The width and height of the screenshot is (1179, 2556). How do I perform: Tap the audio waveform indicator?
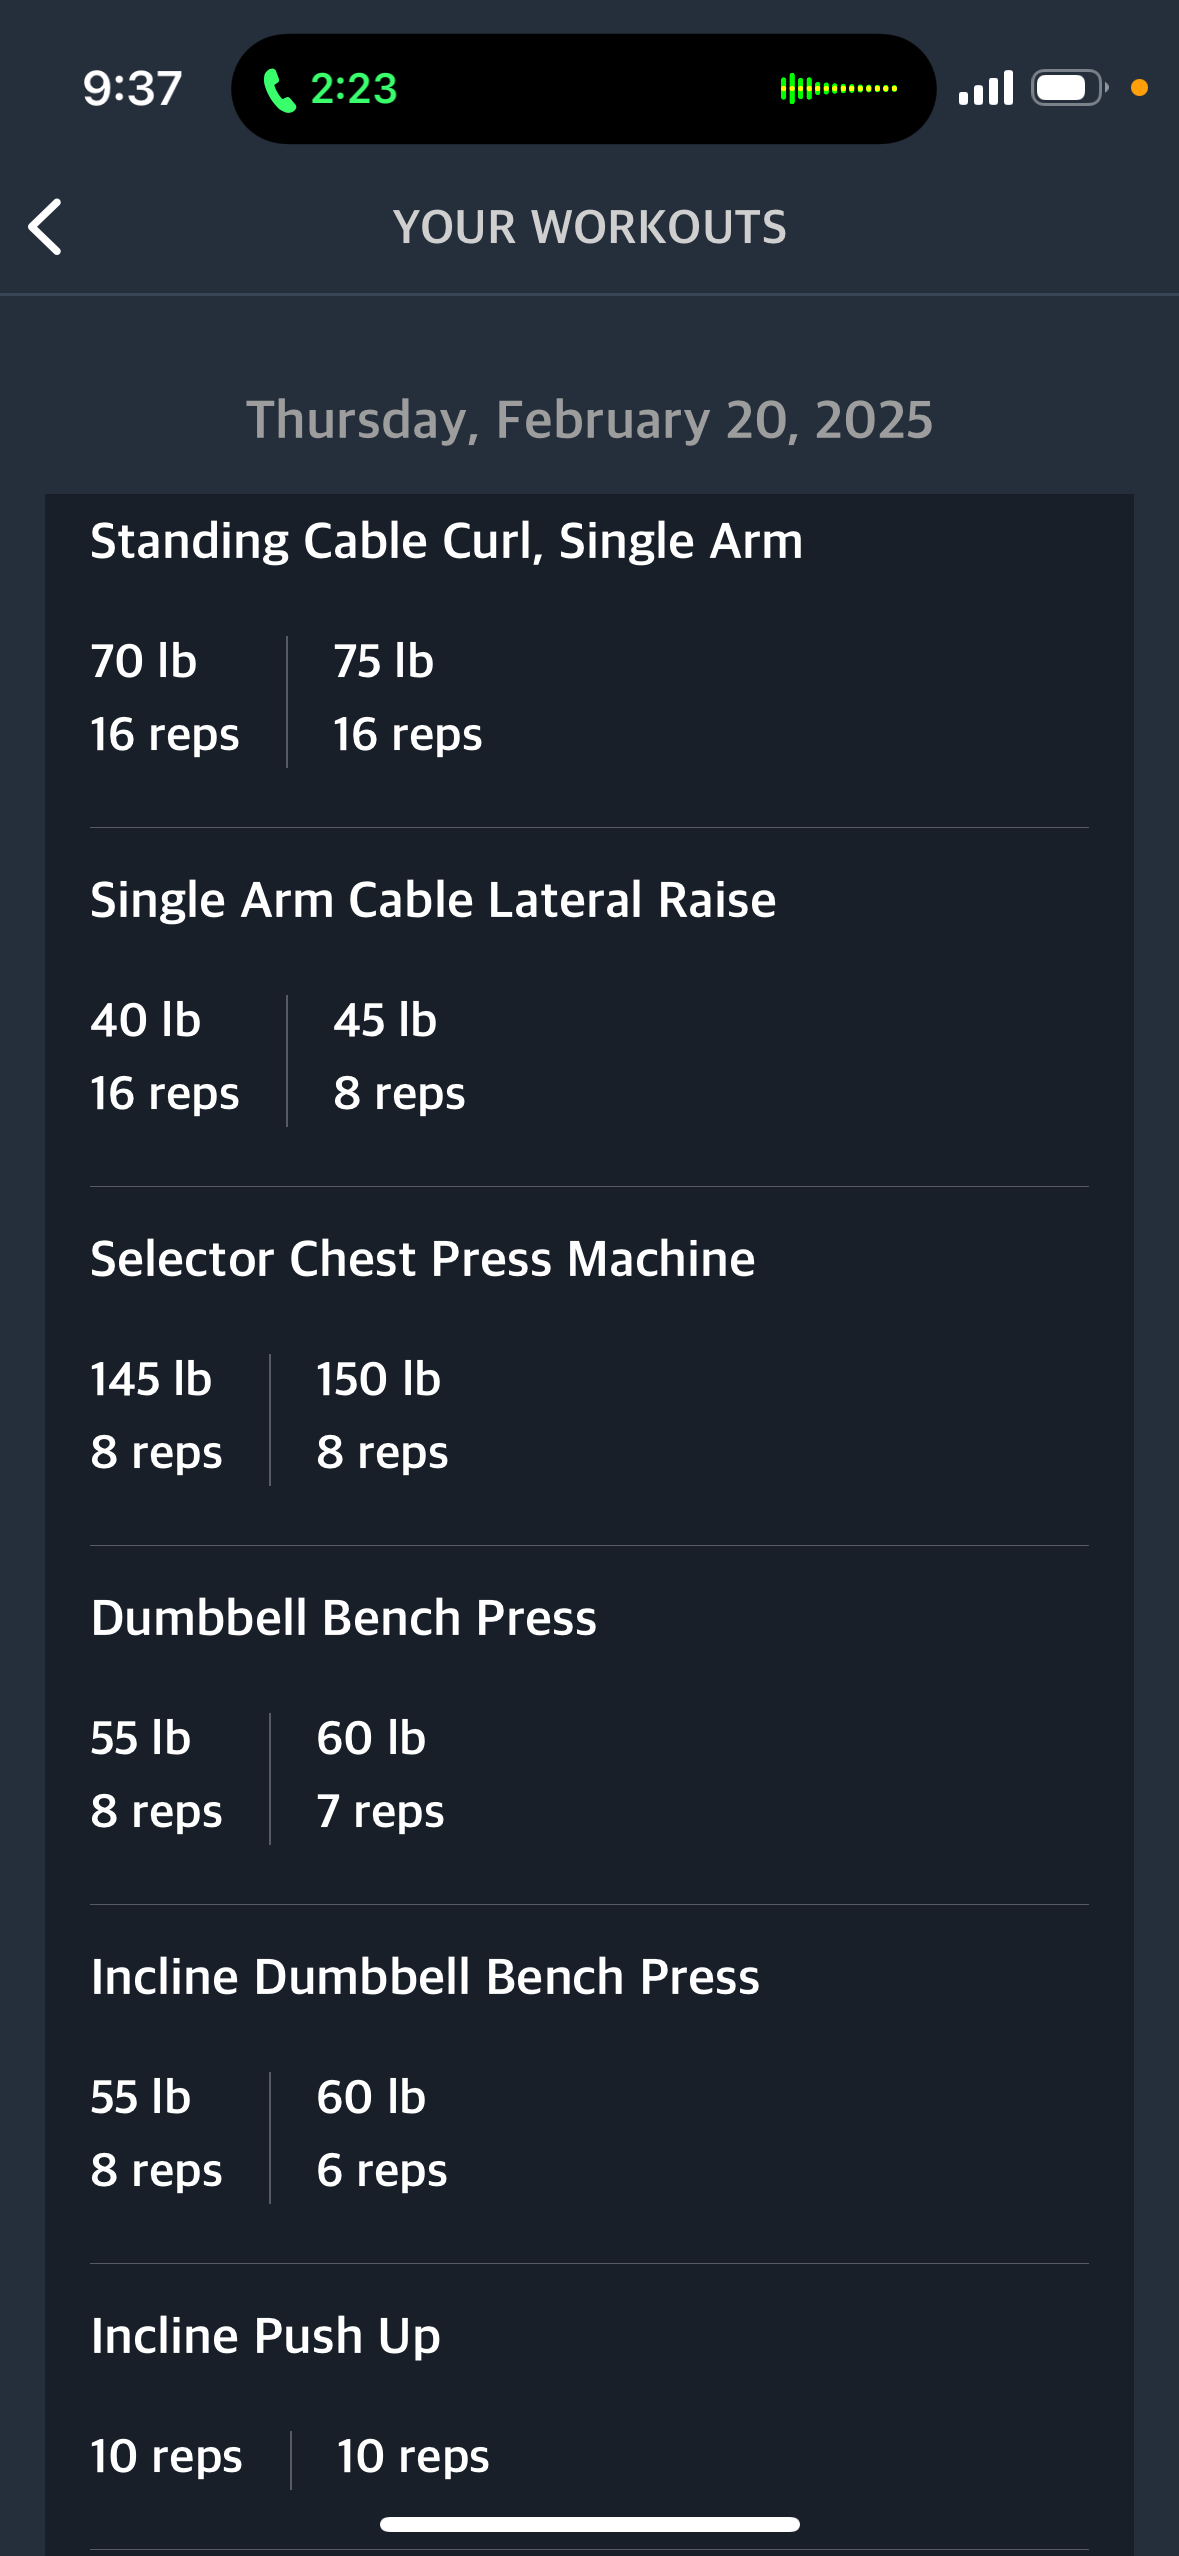click(838, 89)
